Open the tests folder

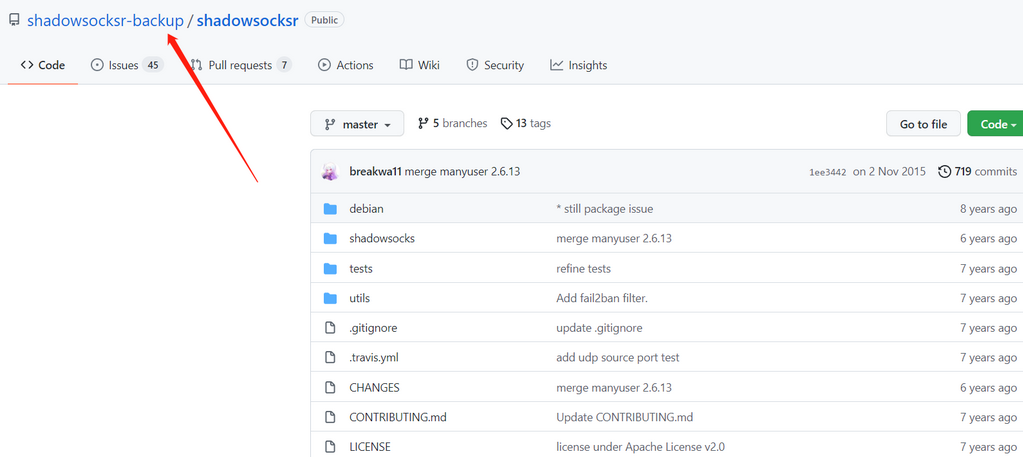tap(361, 268)
